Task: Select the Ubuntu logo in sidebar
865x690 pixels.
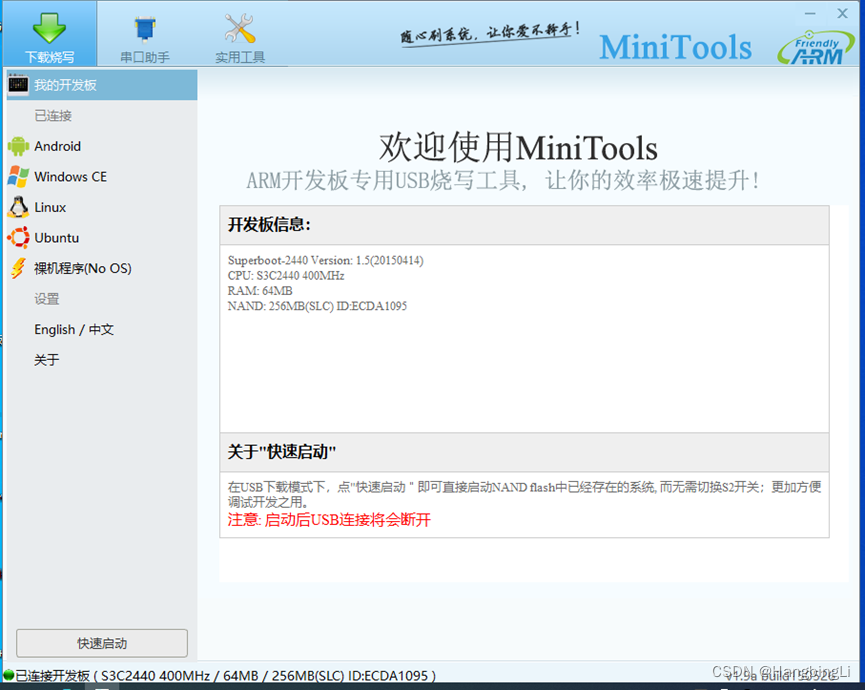Action: 21,238
